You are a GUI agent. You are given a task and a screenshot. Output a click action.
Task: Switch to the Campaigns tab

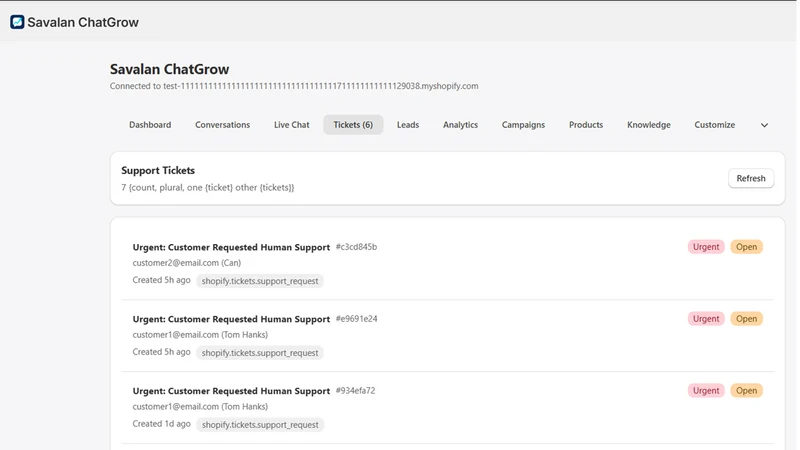coord(523,124)
